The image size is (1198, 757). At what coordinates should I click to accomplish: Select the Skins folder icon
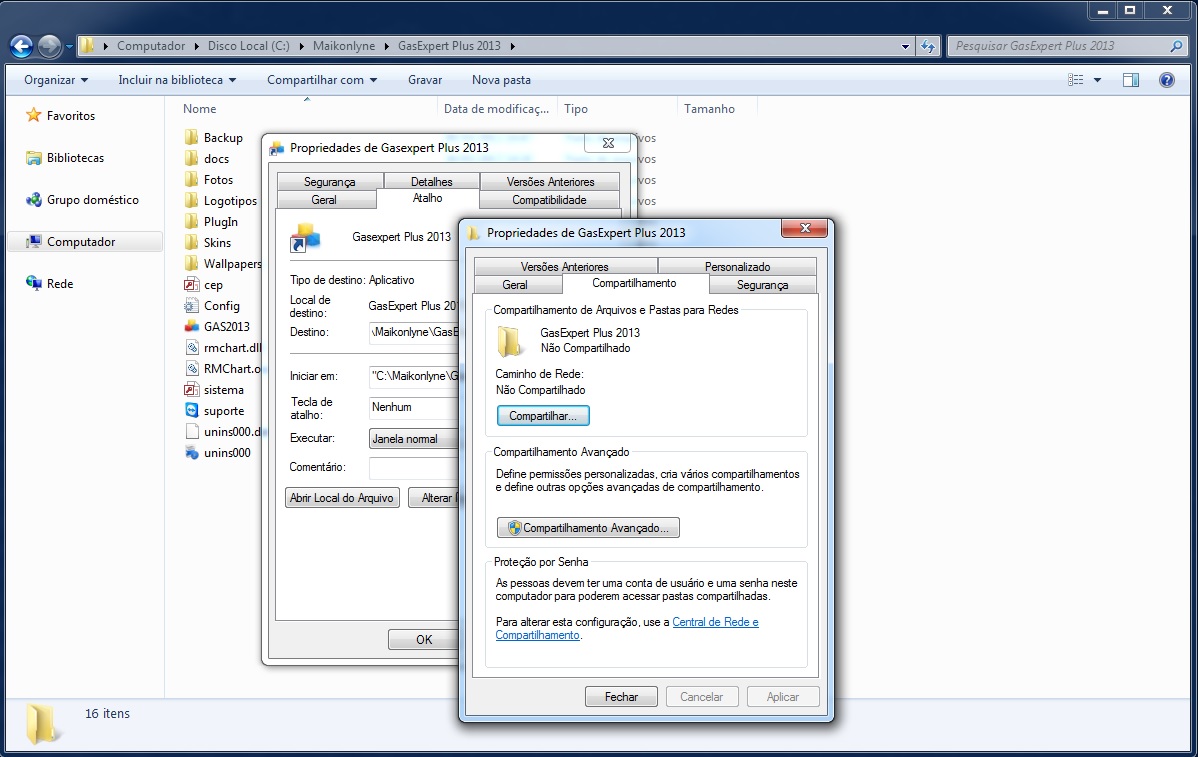[191, 242]
